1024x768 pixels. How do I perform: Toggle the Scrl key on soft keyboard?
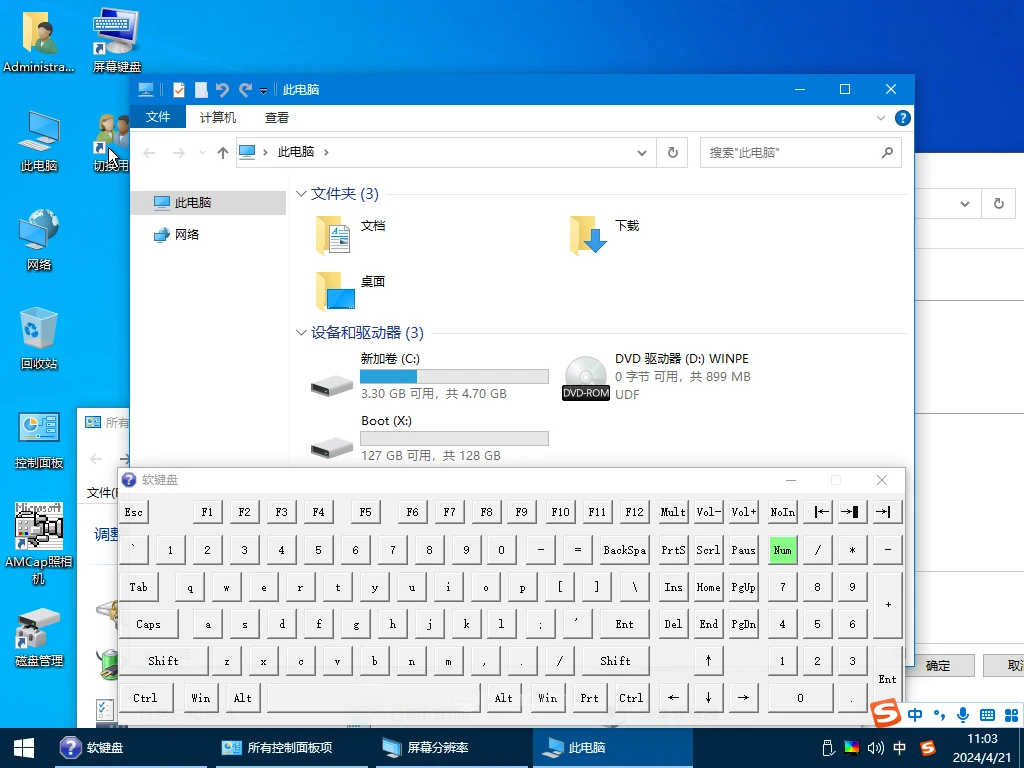click(708, 550)
